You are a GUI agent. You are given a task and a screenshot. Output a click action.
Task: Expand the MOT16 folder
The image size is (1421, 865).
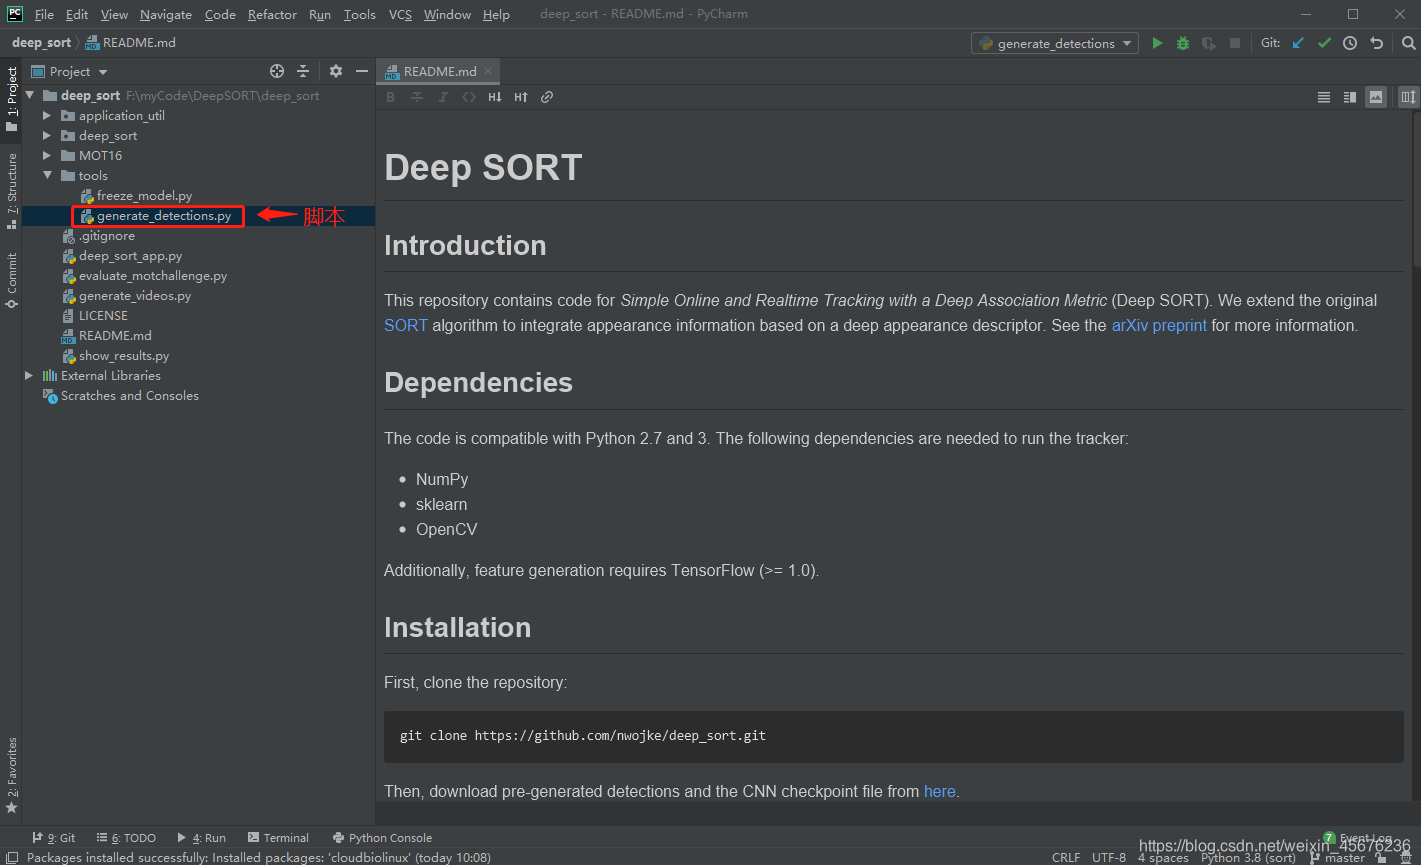pyautogui.click(x=47, y=155)
